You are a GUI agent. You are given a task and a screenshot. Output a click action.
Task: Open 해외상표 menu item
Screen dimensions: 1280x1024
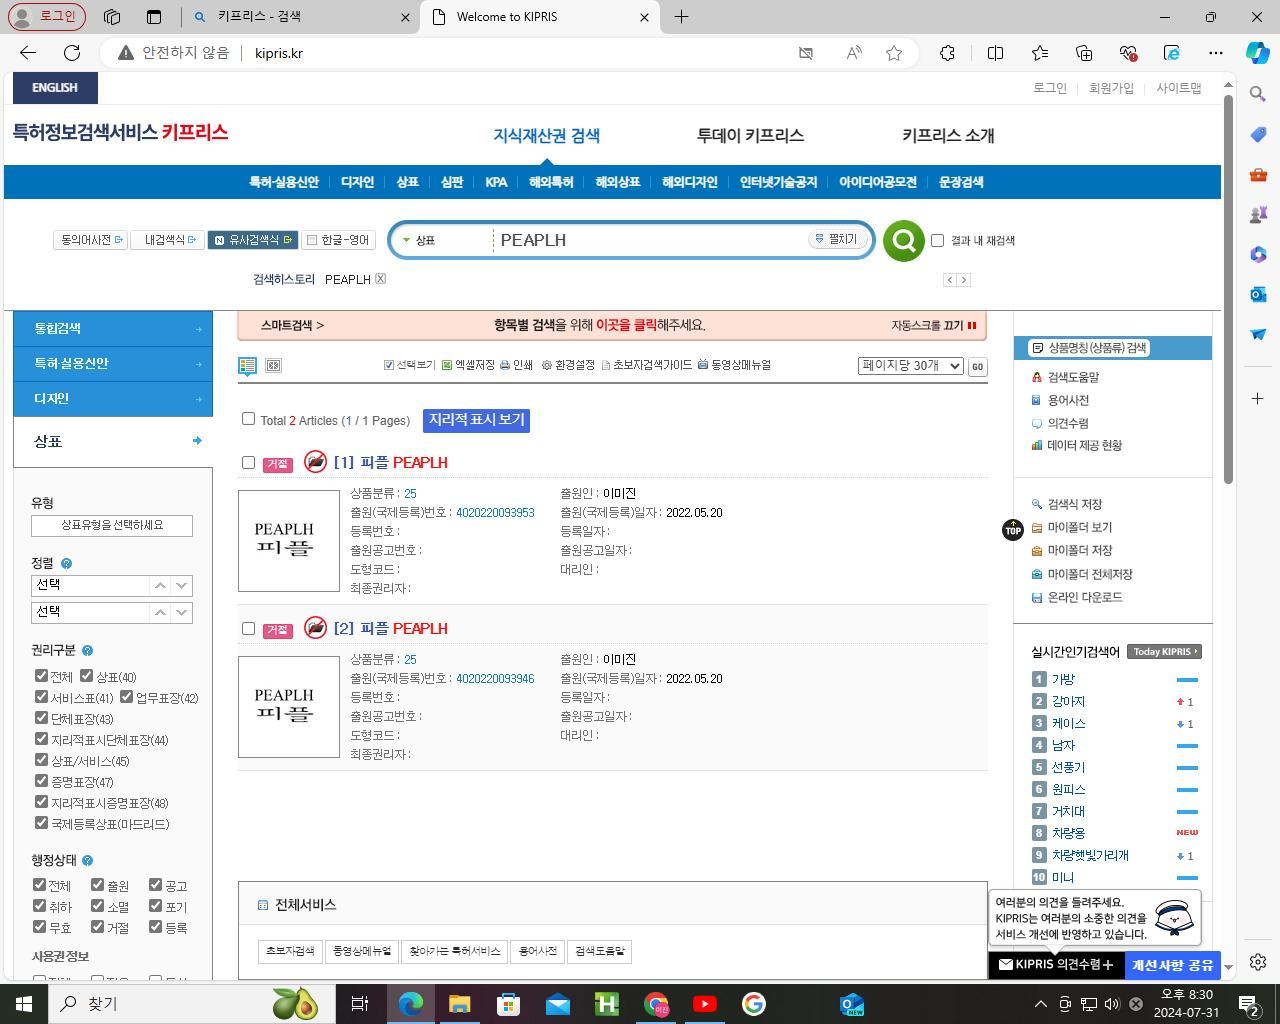tap(617, 182)
